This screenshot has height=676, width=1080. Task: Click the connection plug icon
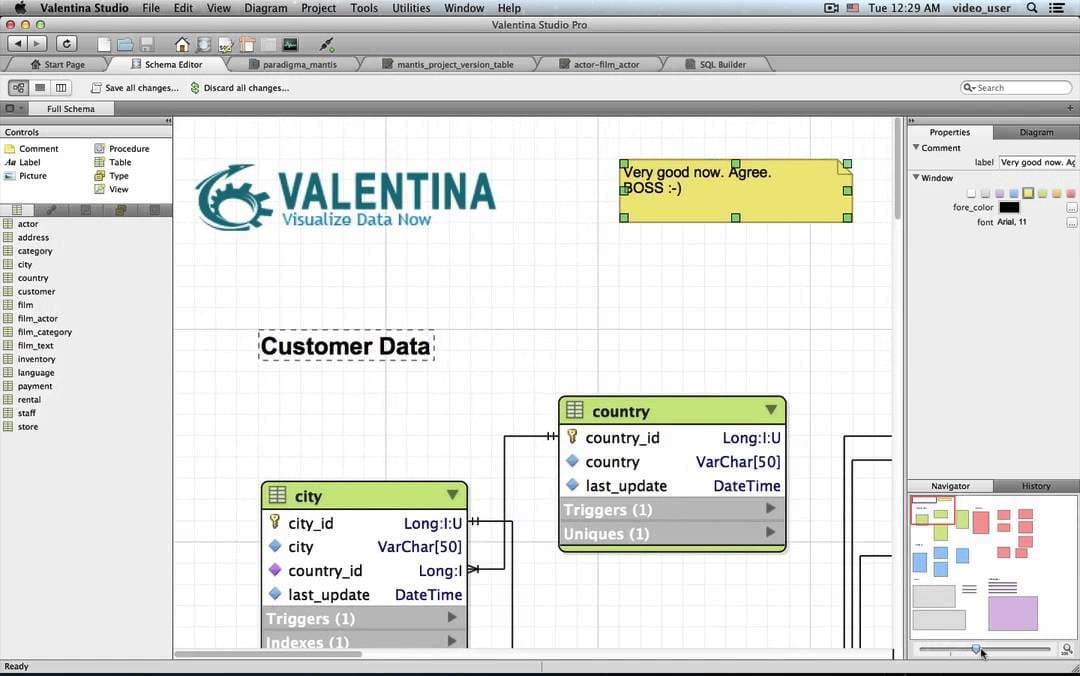(326, 44)
